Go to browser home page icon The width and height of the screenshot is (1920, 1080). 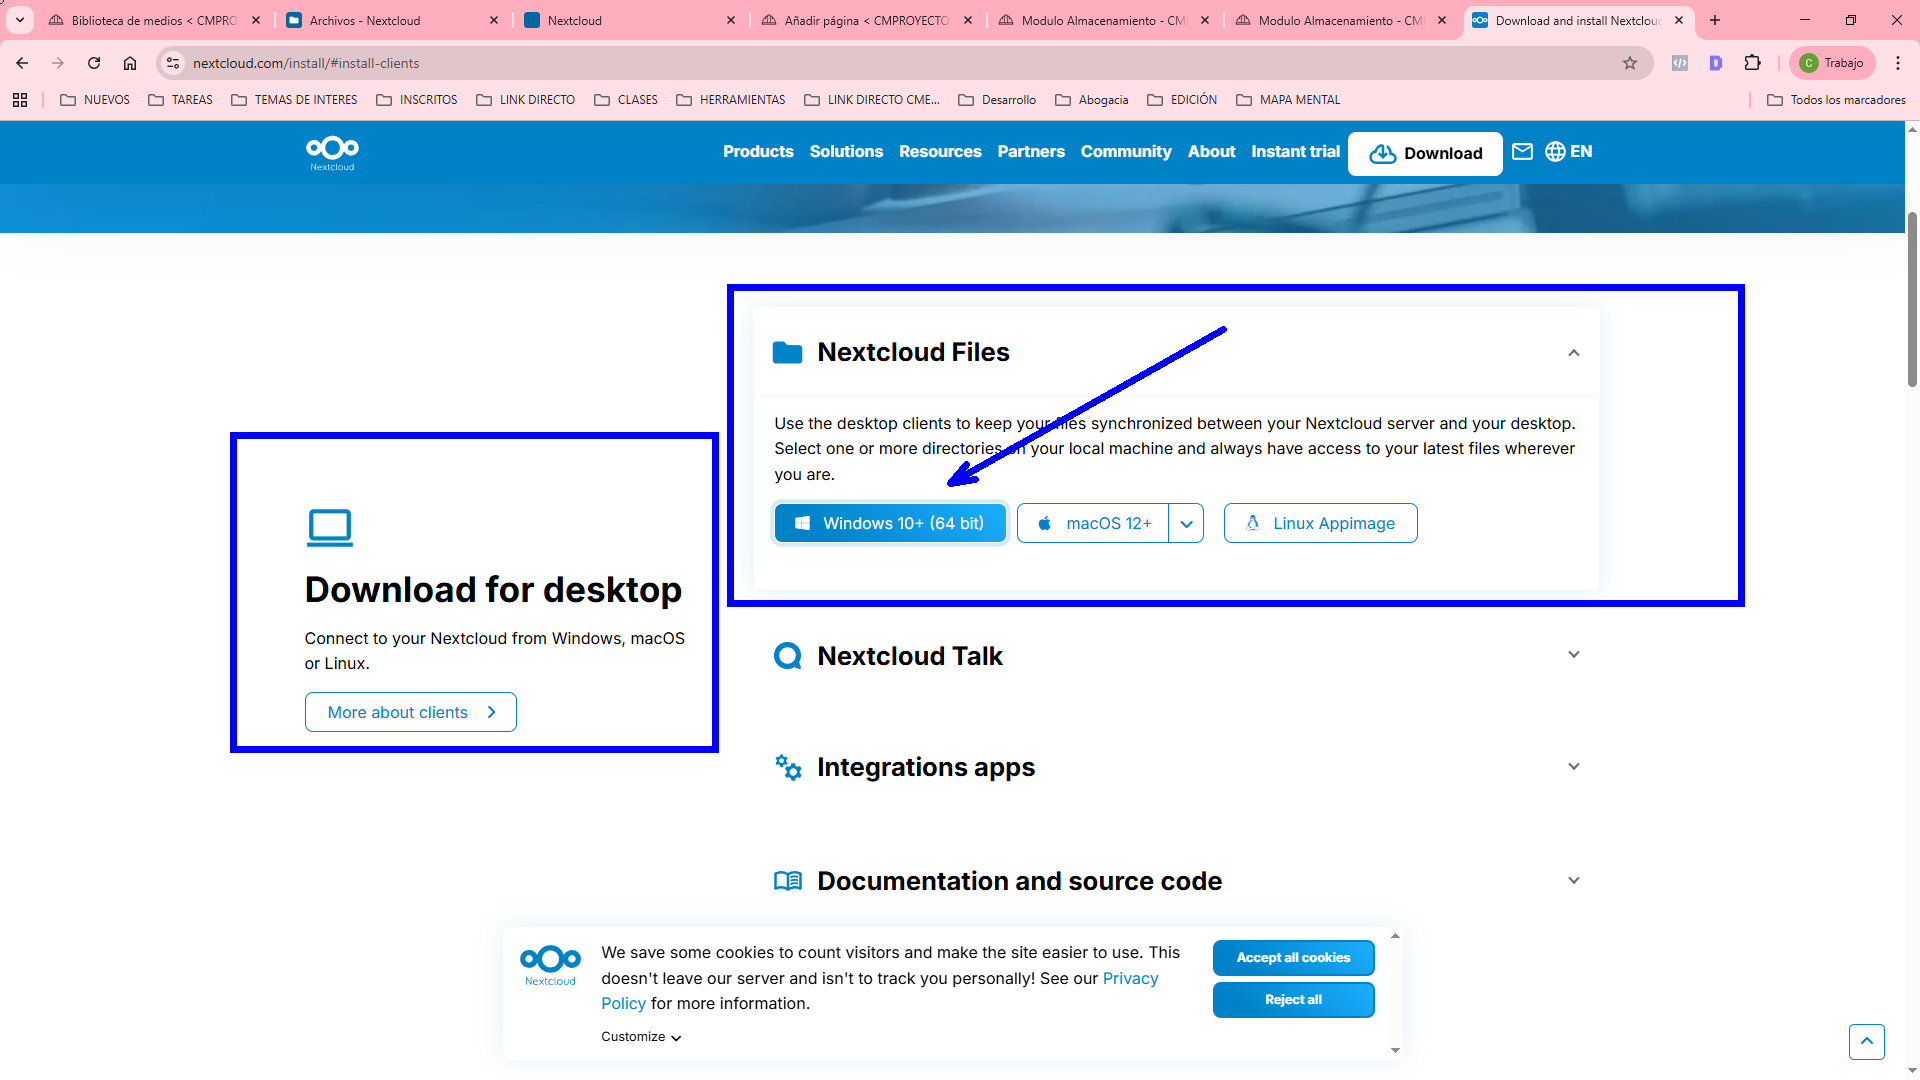point(130,63)
